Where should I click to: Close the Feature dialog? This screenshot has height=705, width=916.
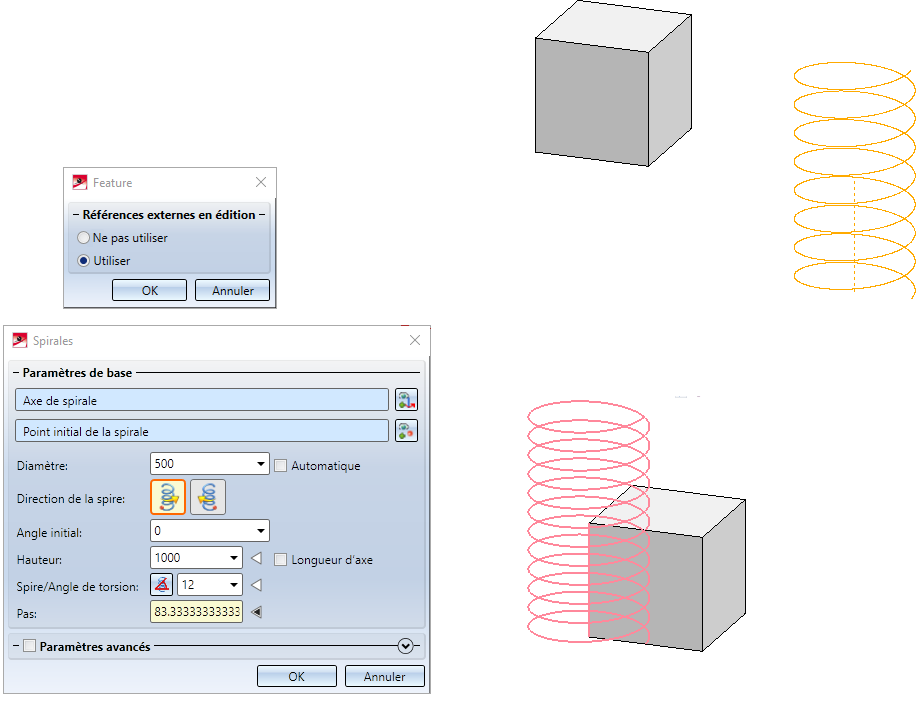tap(261, 182)
